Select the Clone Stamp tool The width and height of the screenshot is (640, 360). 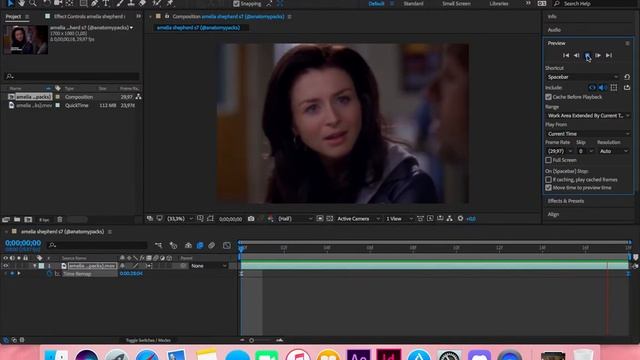tap(131, 3)
